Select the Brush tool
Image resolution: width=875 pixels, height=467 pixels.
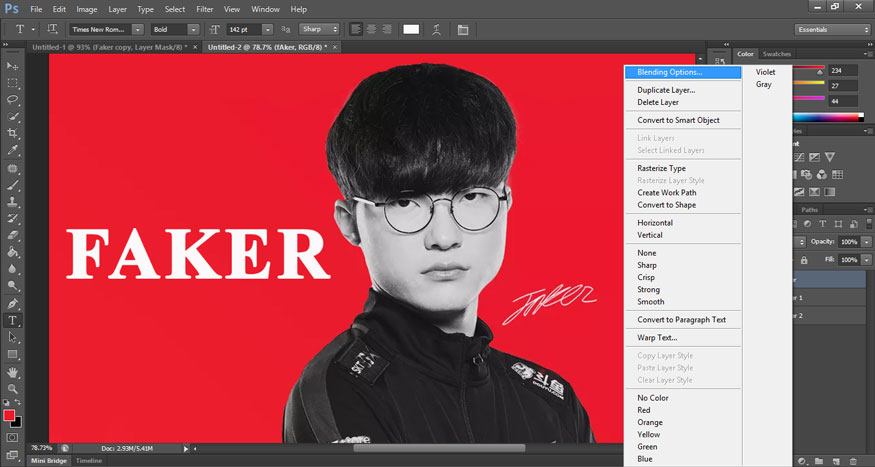click(12, 185)
